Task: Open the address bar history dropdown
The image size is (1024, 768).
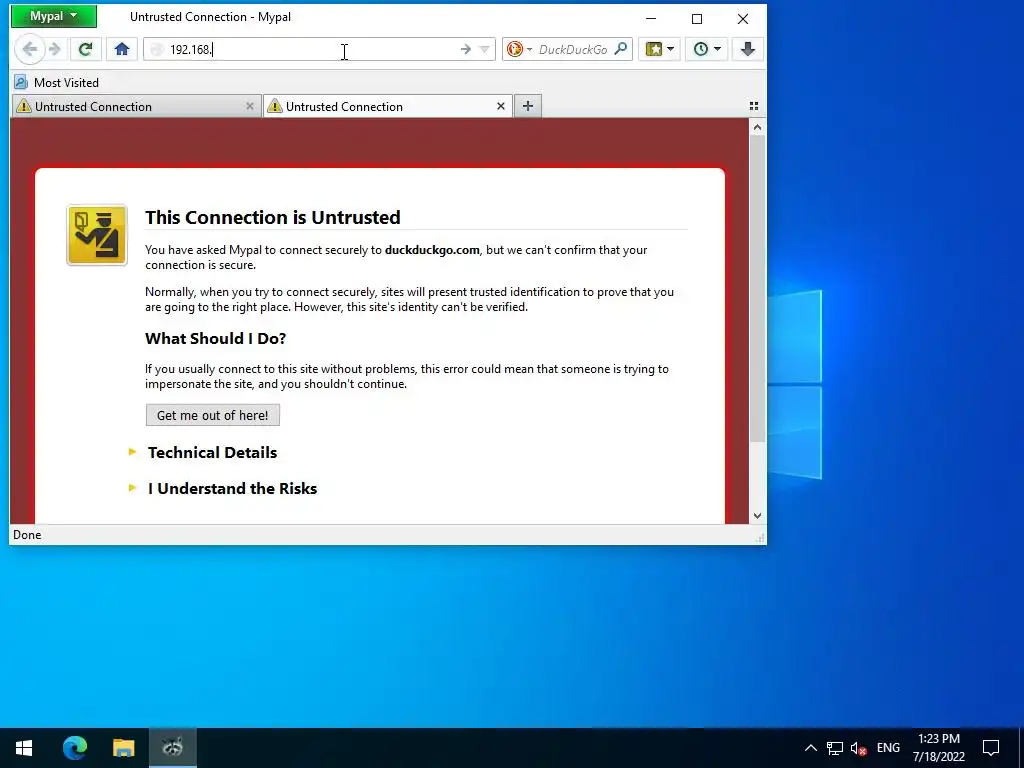Action: (x=485, y=49)
